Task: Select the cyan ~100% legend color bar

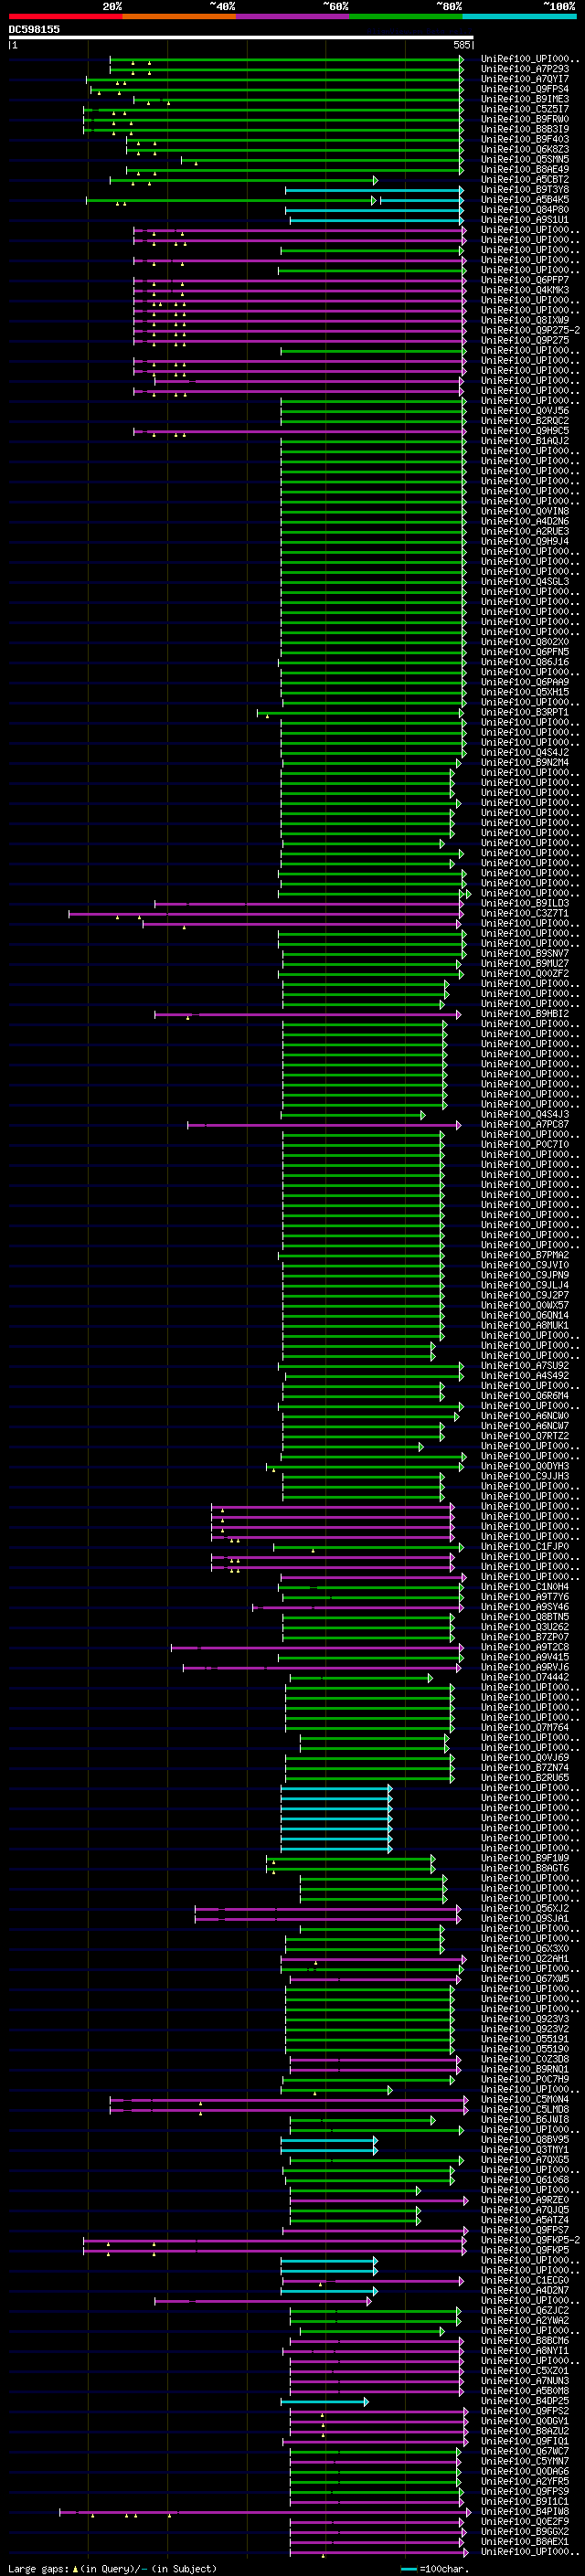Action: pos(519,16)
